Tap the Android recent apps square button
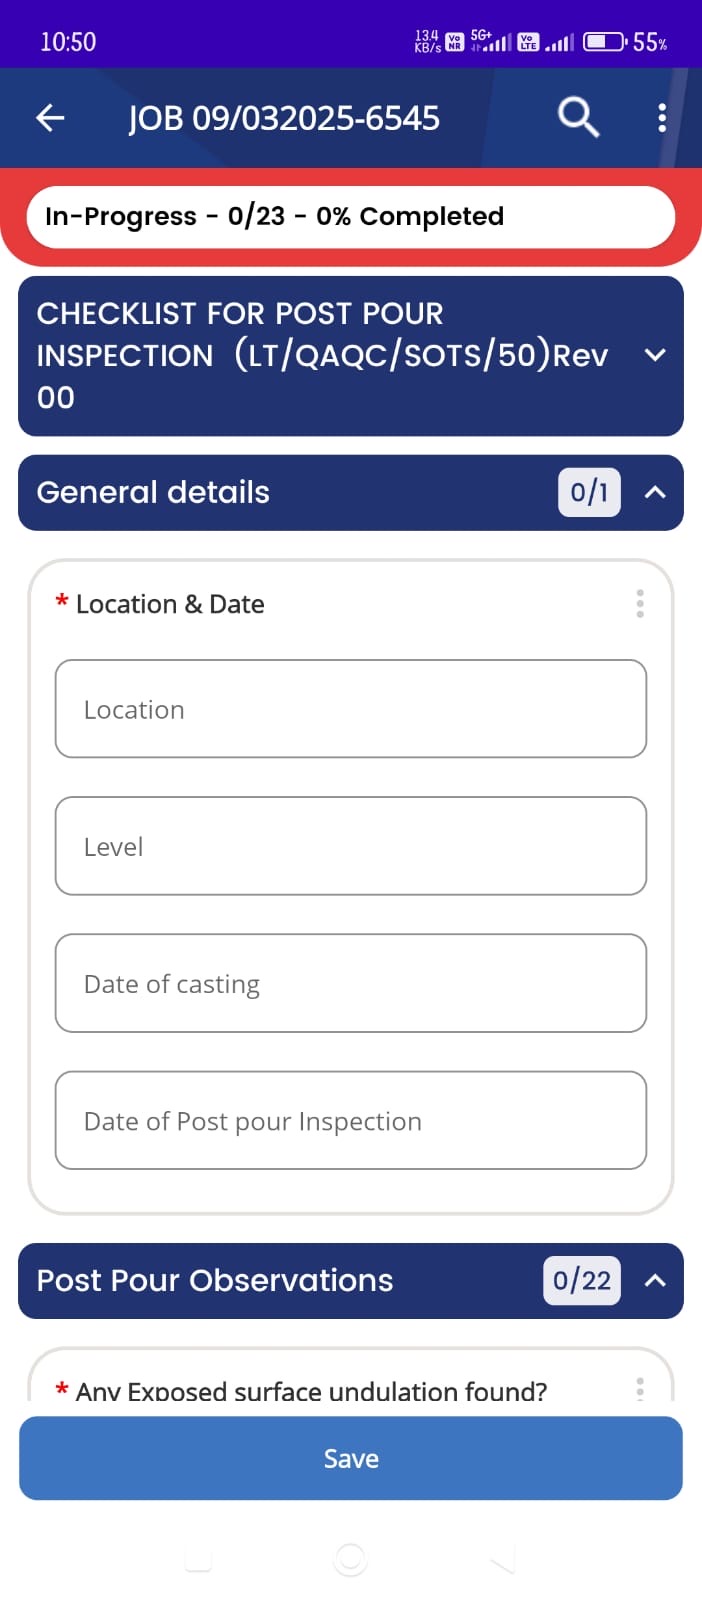This screenshot has width=702, height=1600. pyautogui.click(x=198, y=1558)
